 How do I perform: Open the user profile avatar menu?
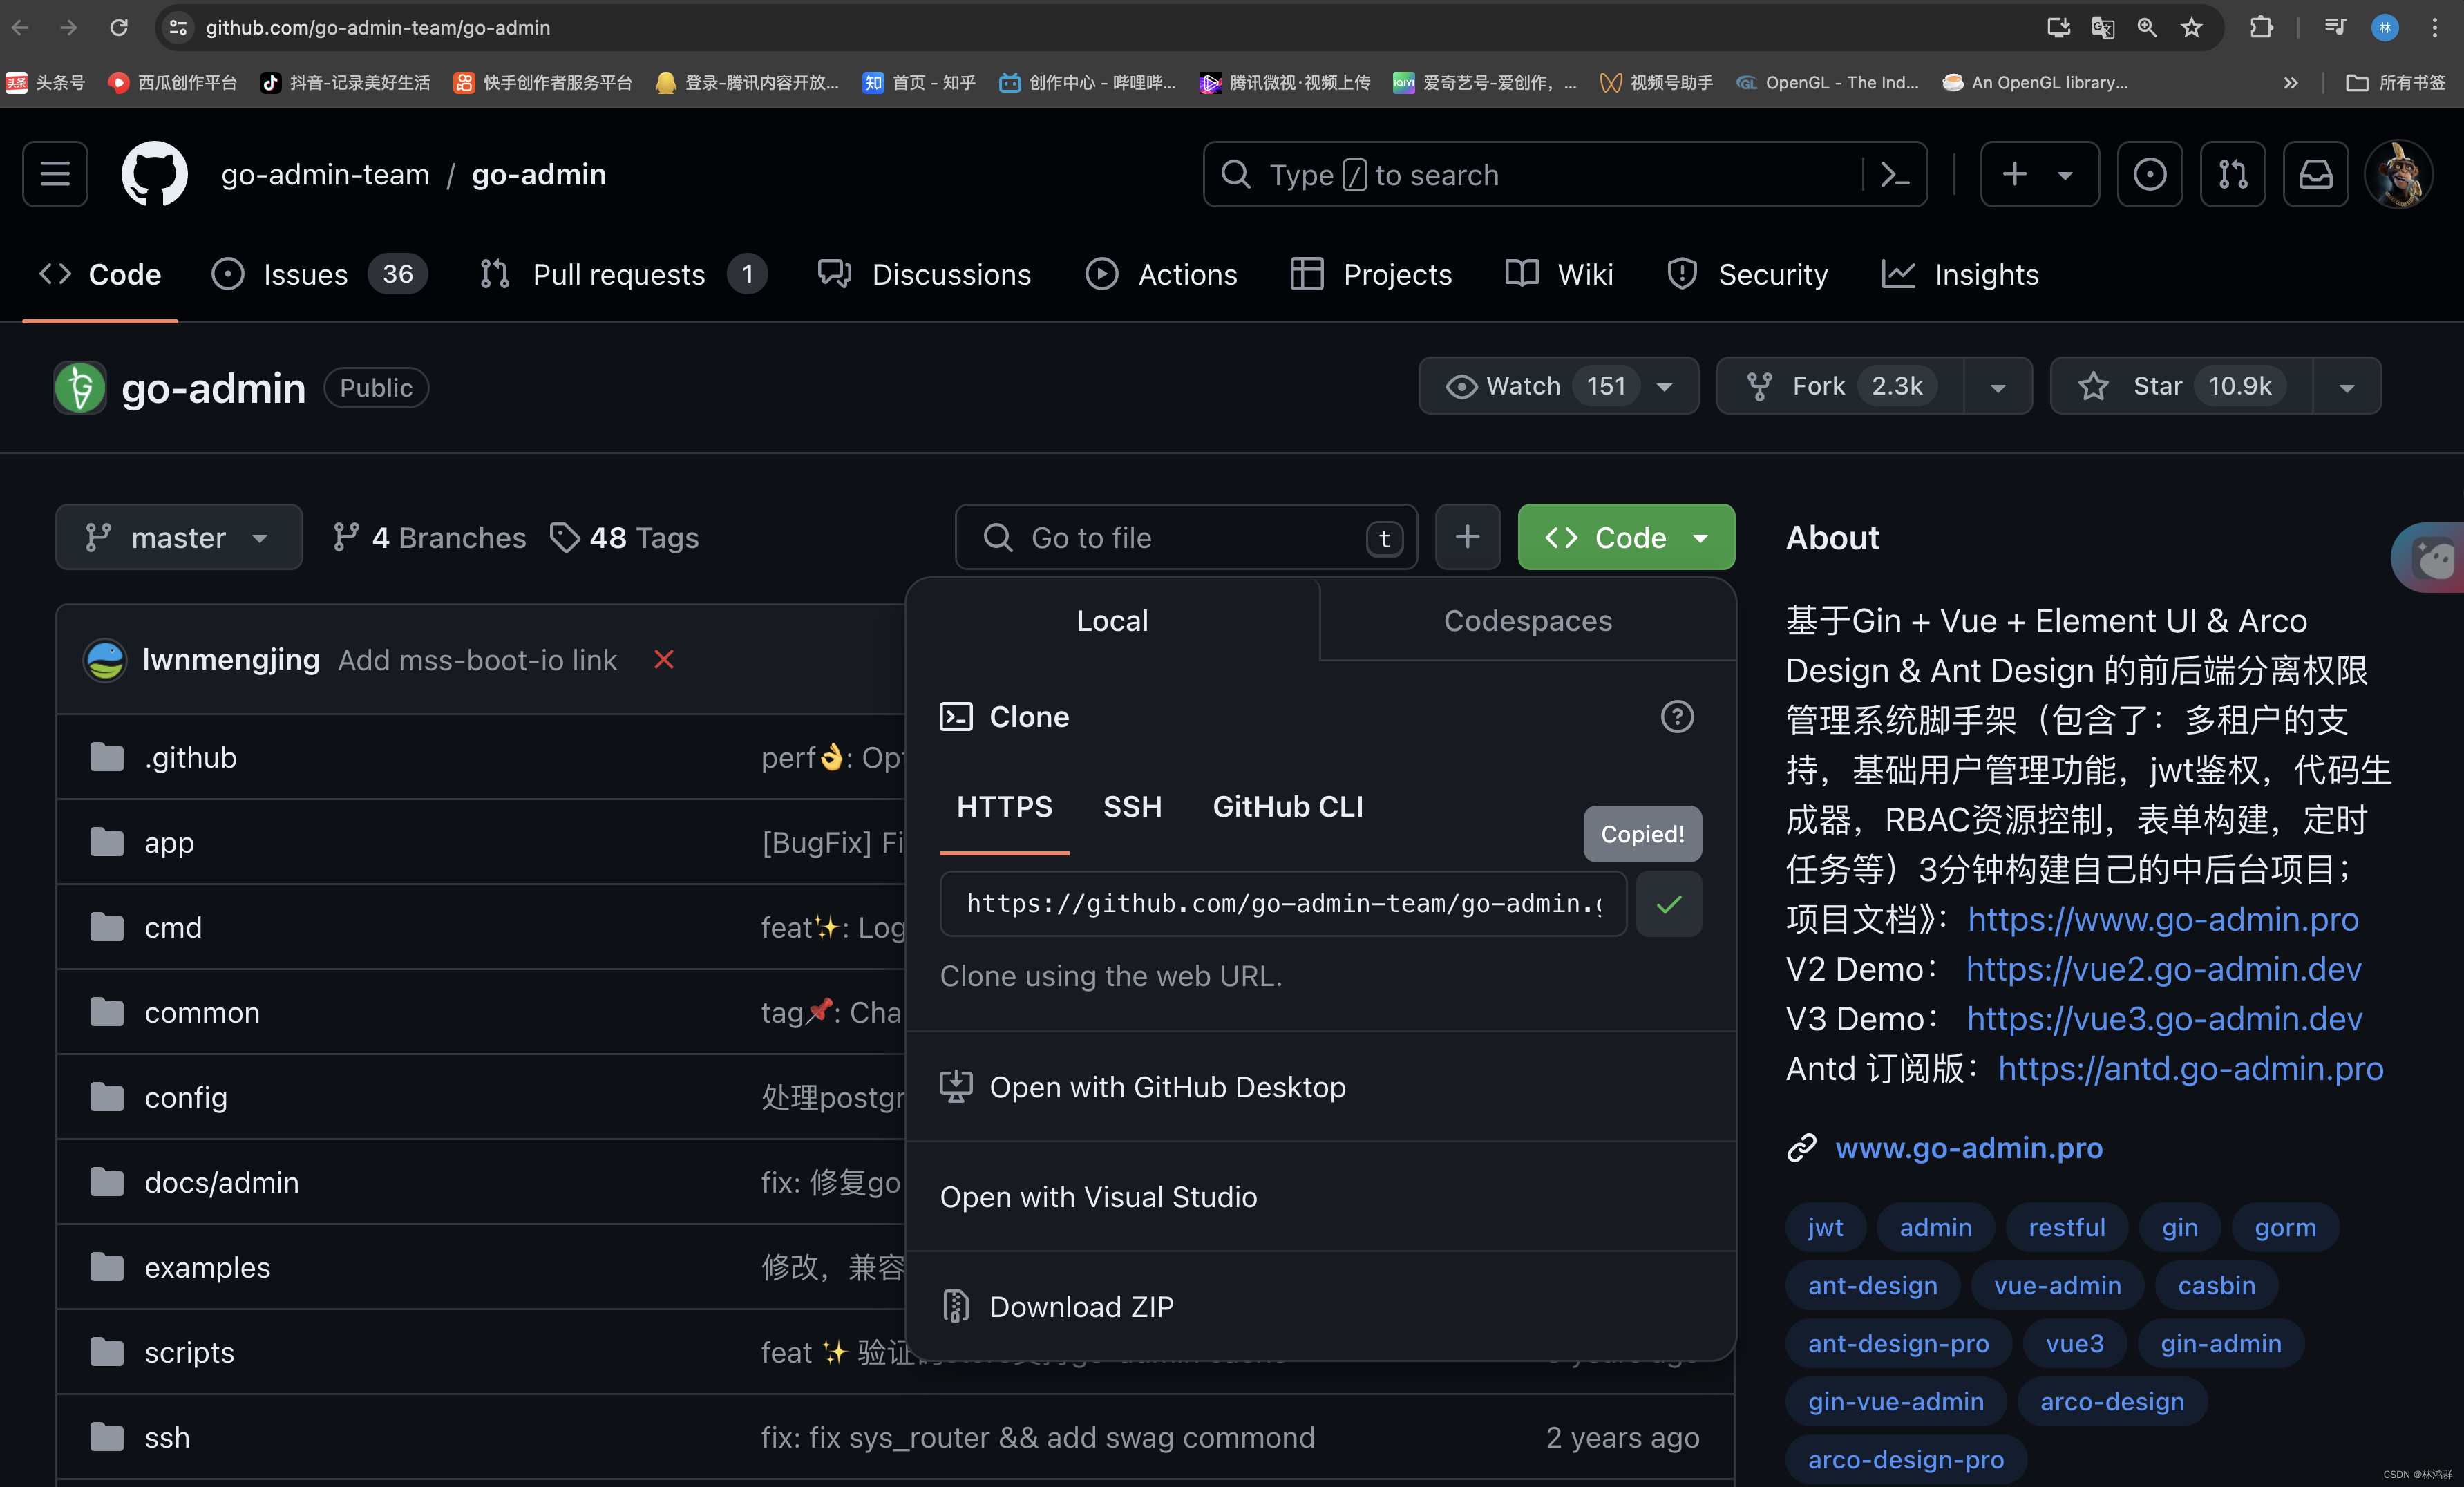[2399, 174]
